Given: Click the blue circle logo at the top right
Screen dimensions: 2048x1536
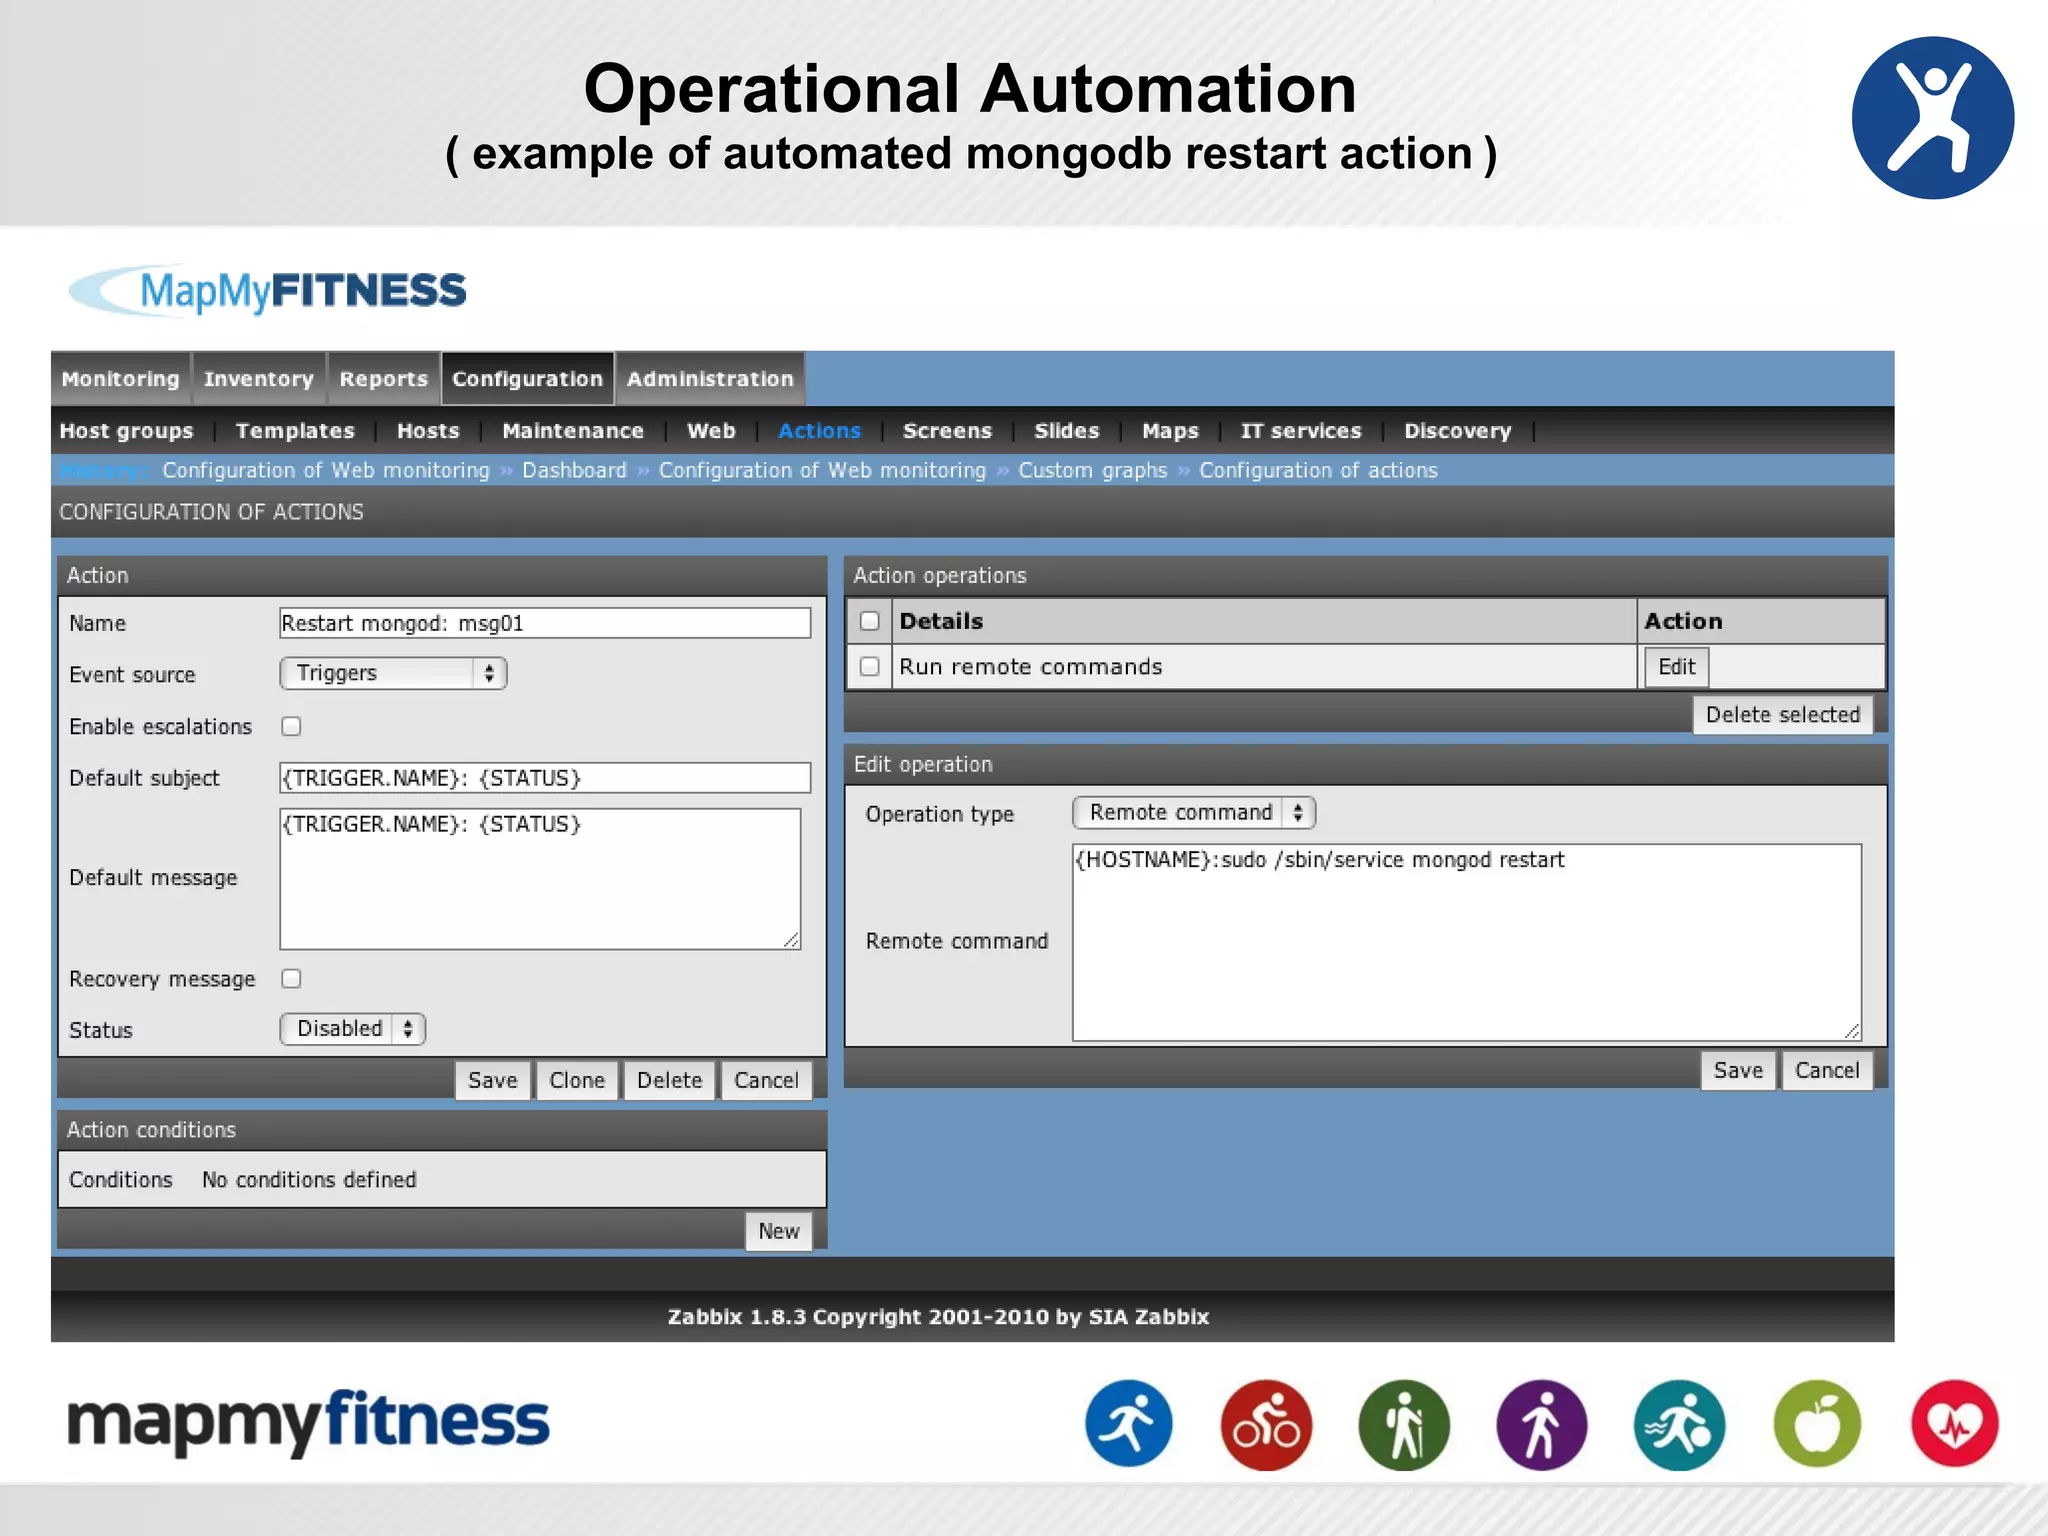Looking at the screenshot, I should (1932, 118).
